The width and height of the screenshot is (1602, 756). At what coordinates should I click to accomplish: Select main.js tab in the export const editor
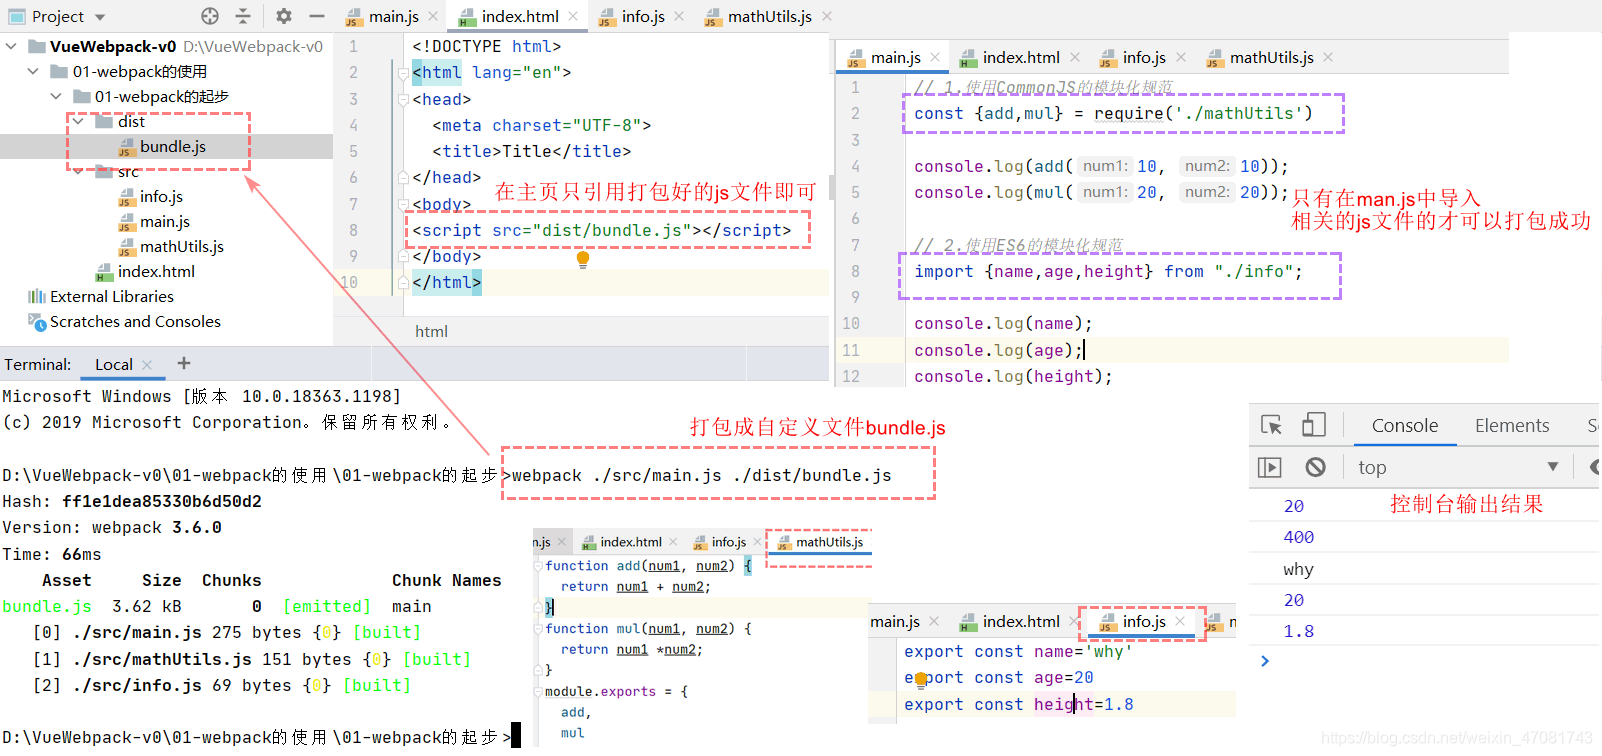coord(895,621)
